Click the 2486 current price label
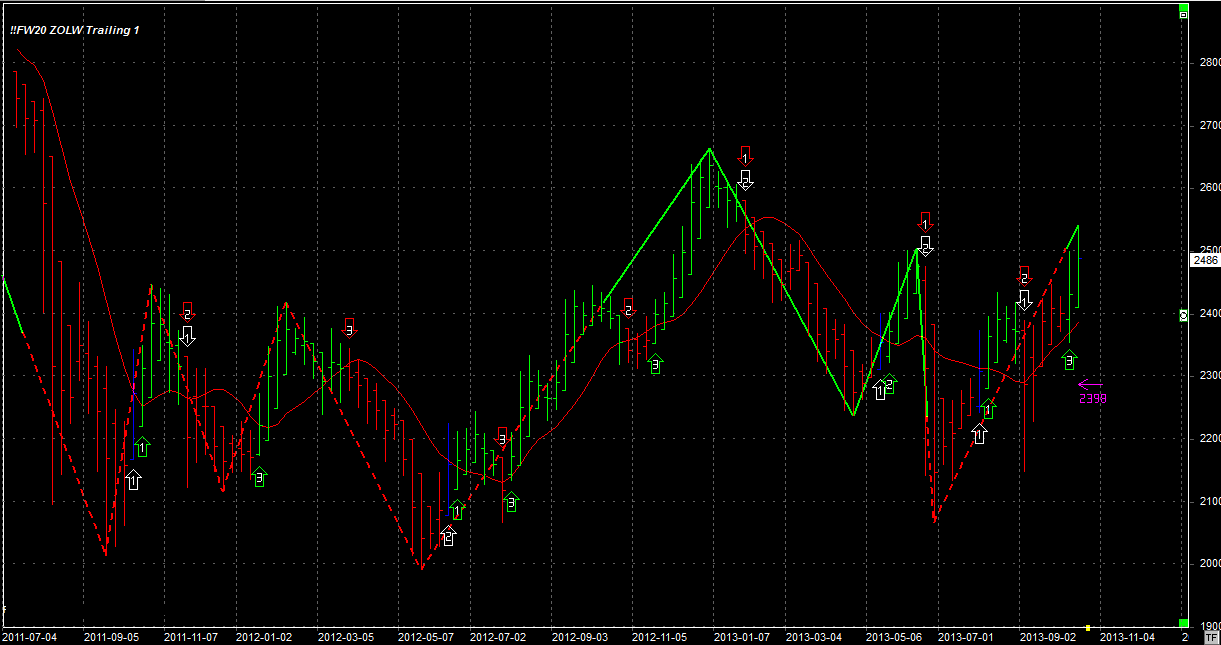The image size is (1221, 645). pos(1205,260)
